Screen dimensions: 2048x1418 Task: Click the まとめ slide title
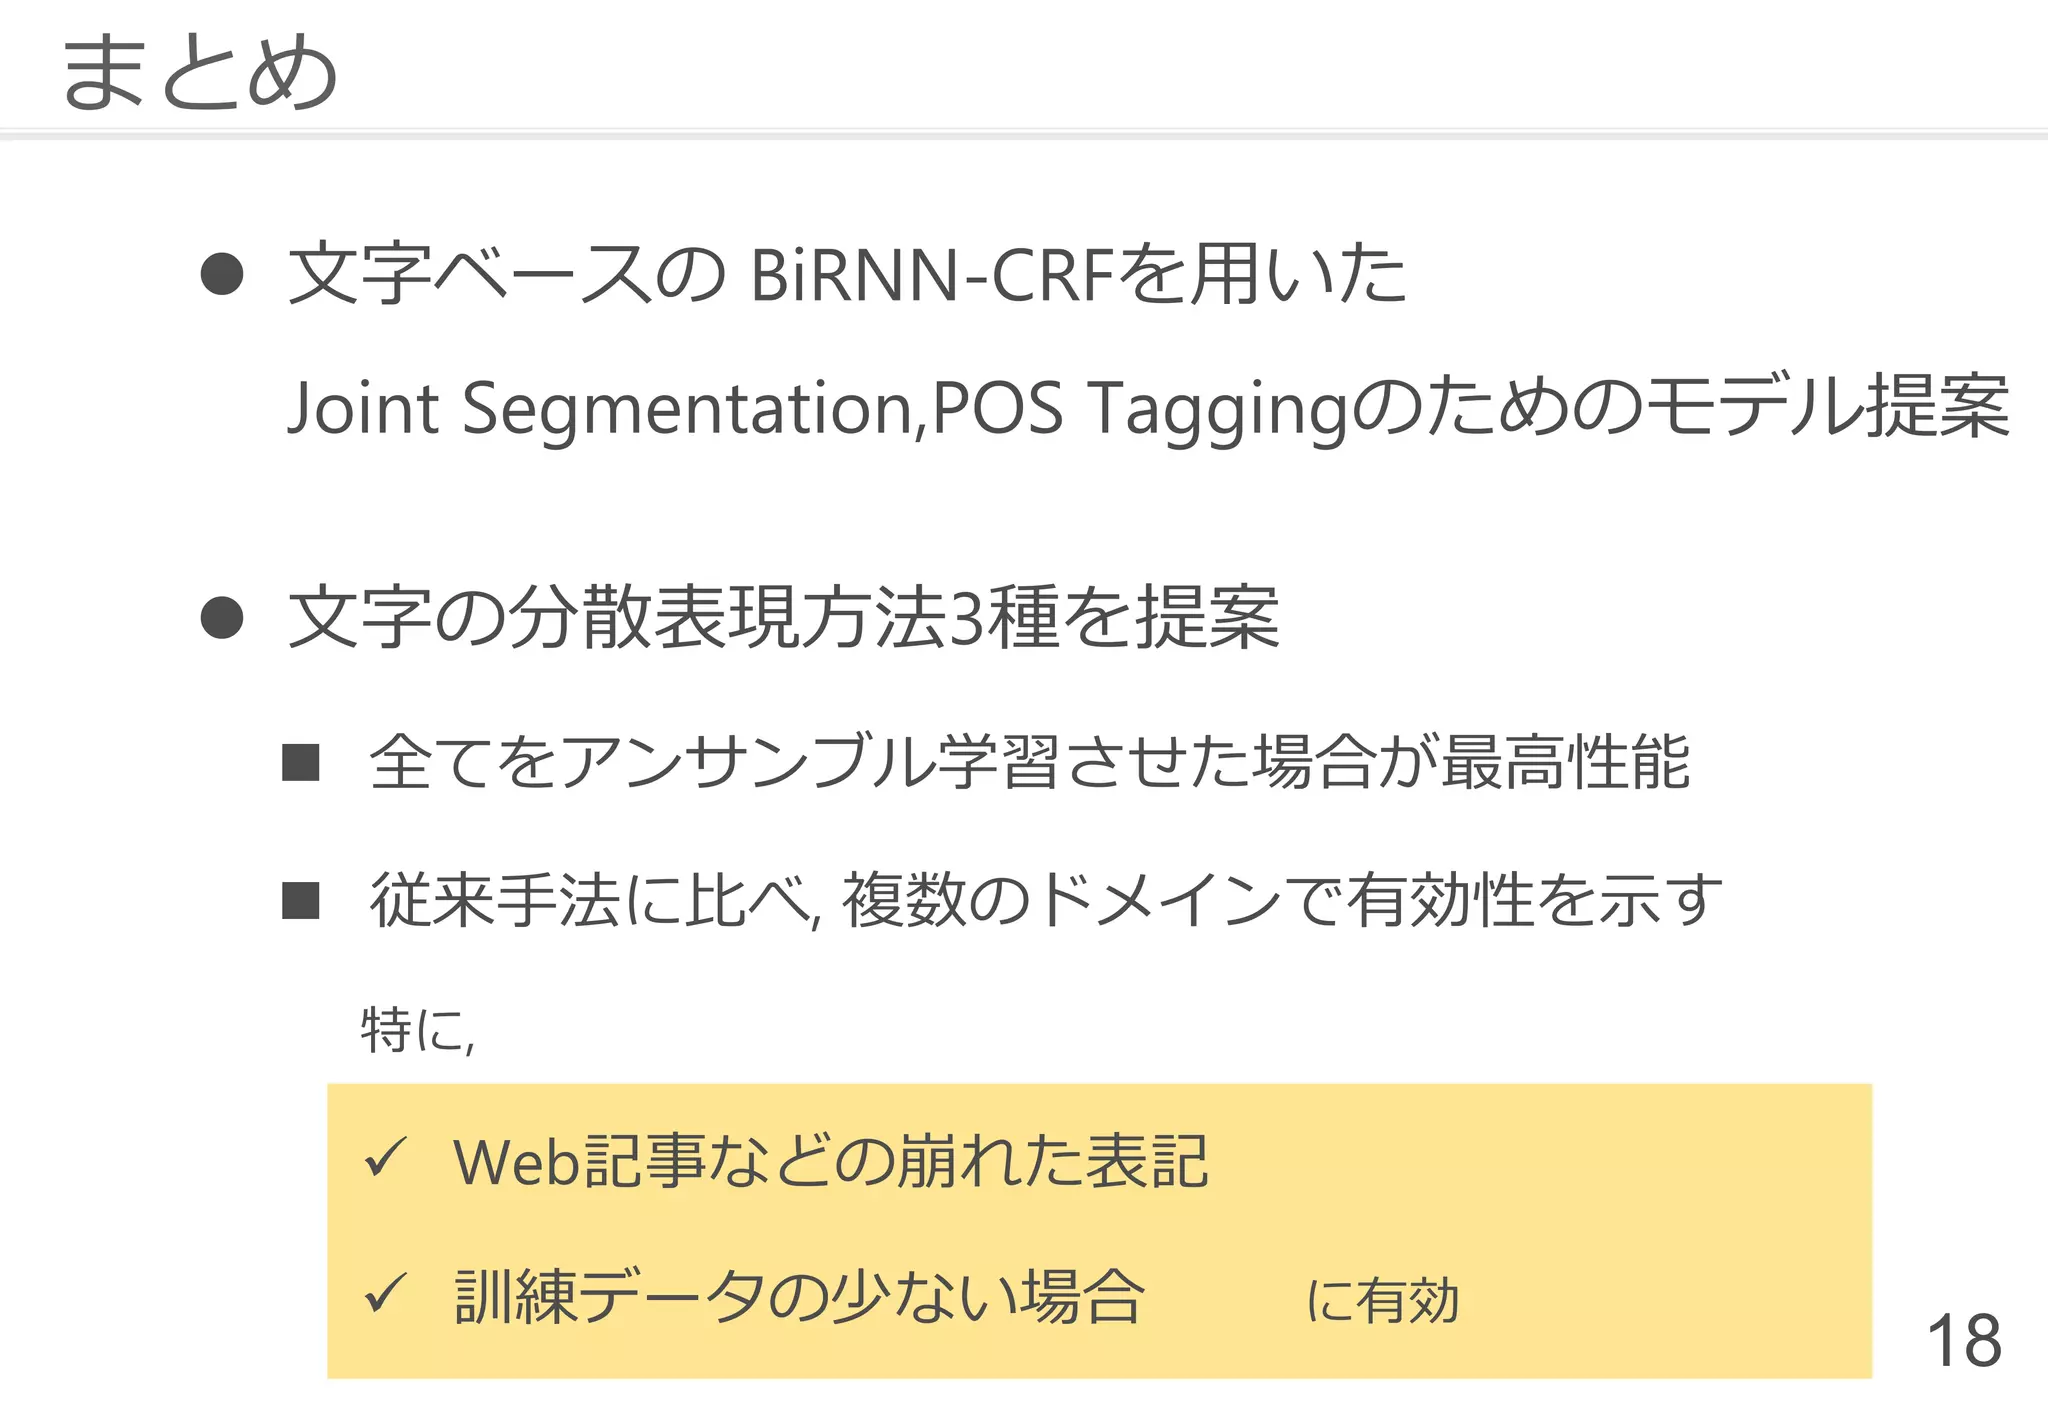[x=199, y=72]
